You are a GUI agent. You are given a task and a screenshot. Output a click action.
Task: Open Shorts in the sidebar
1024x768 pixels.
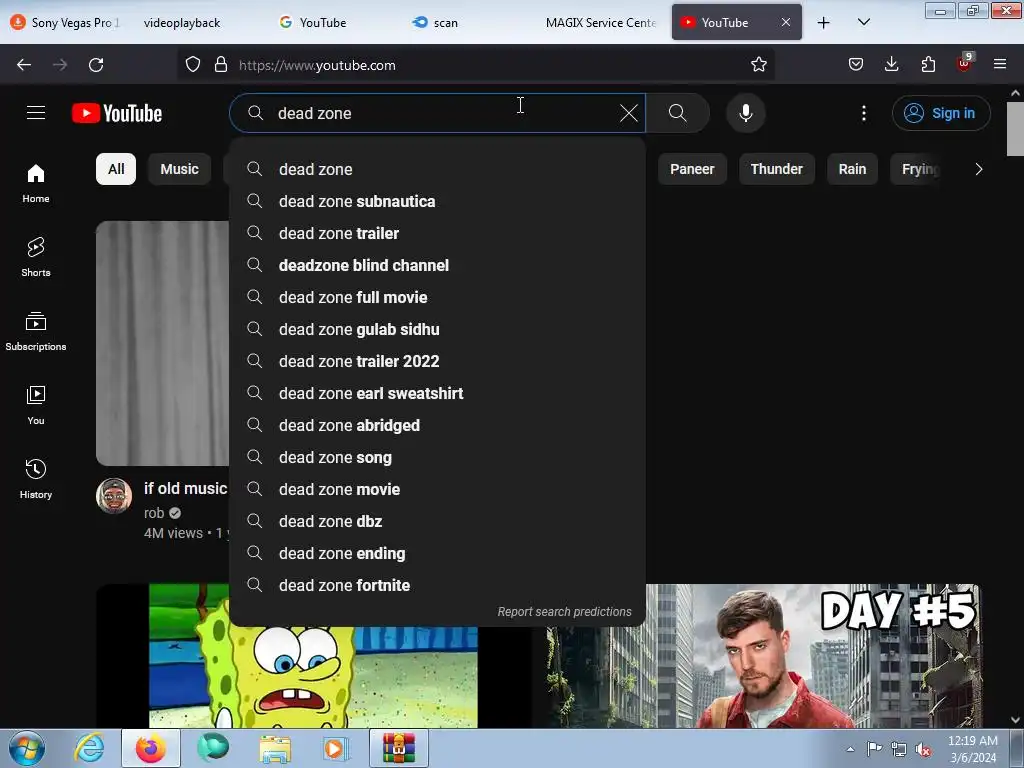36,257
